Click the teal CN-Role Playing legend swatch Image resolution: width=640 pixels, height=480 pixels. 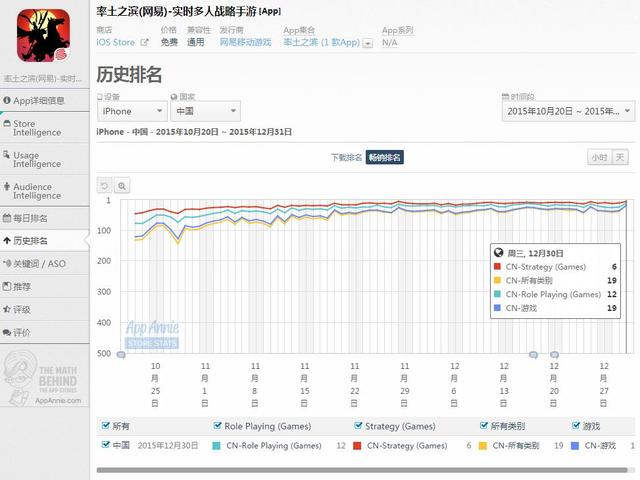[x=216, y=446]
